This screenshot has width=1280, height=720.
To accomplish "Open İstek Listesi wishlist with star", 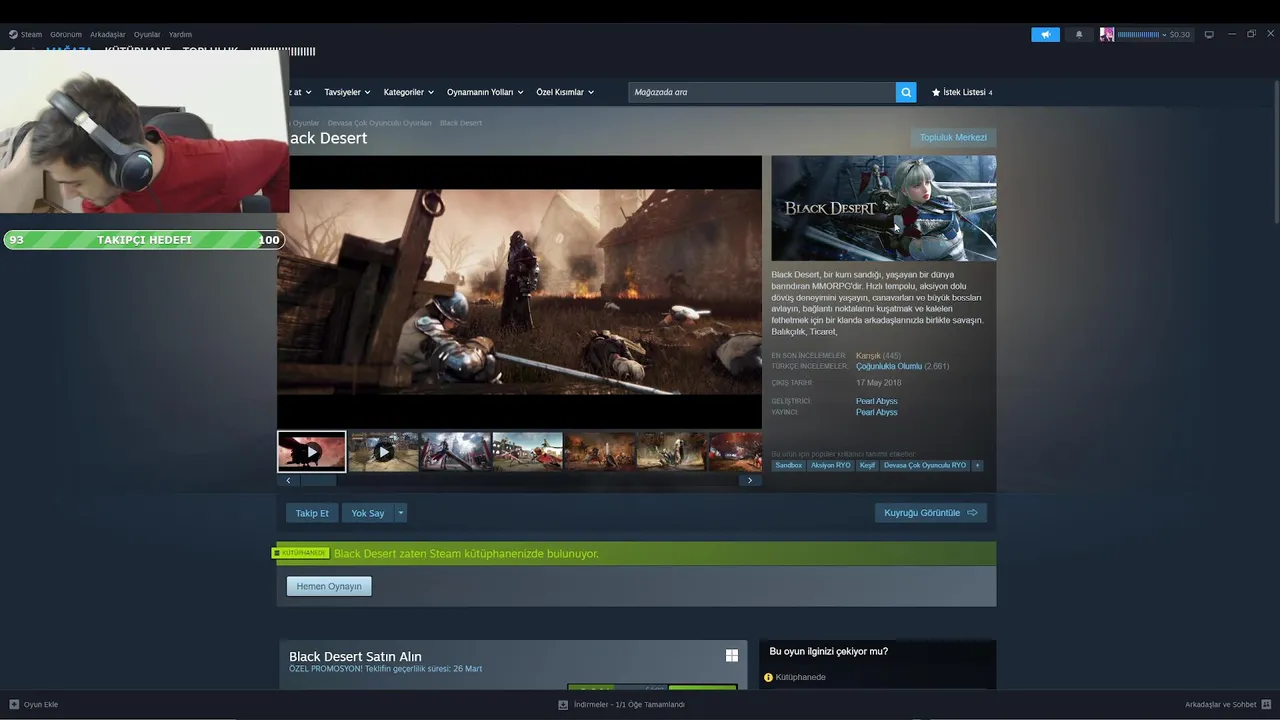I will pyautogui.click(x=962, y=92).
